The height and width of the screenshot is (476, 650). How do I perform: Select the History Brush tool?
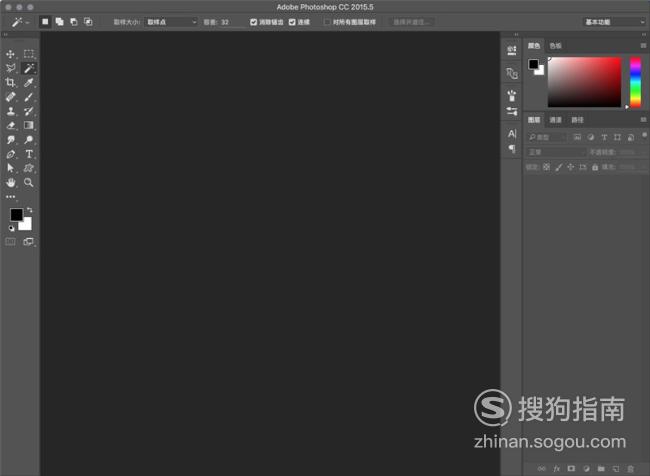click(29, 111)
